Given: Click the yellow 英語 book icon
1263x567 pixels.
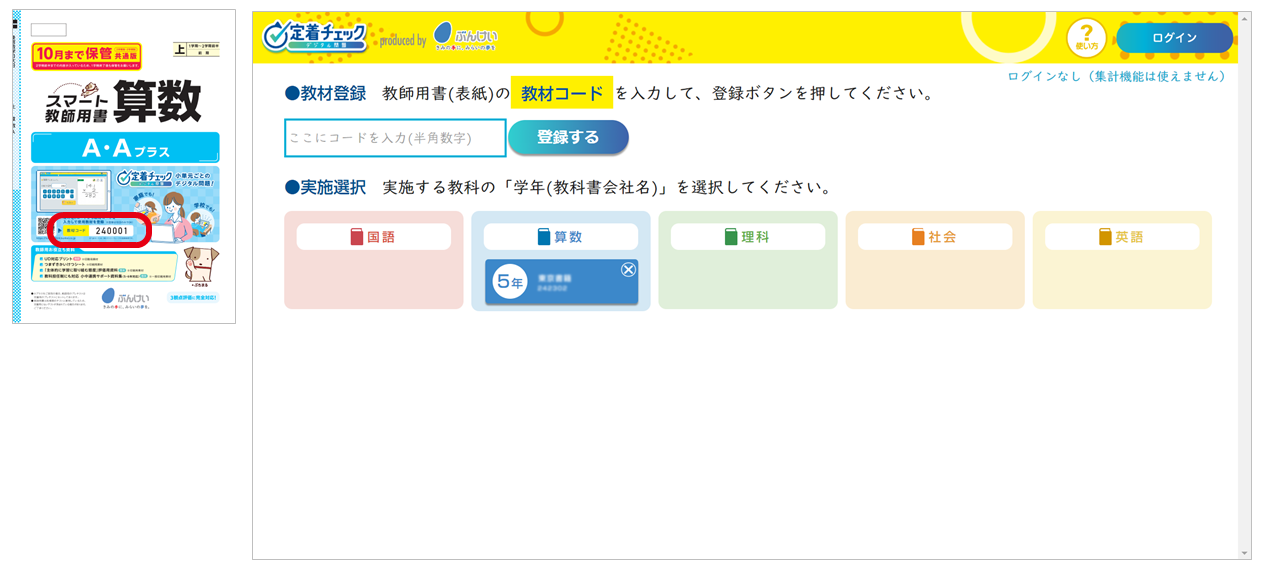Looking at the screenshot, I should point(1105,237).
